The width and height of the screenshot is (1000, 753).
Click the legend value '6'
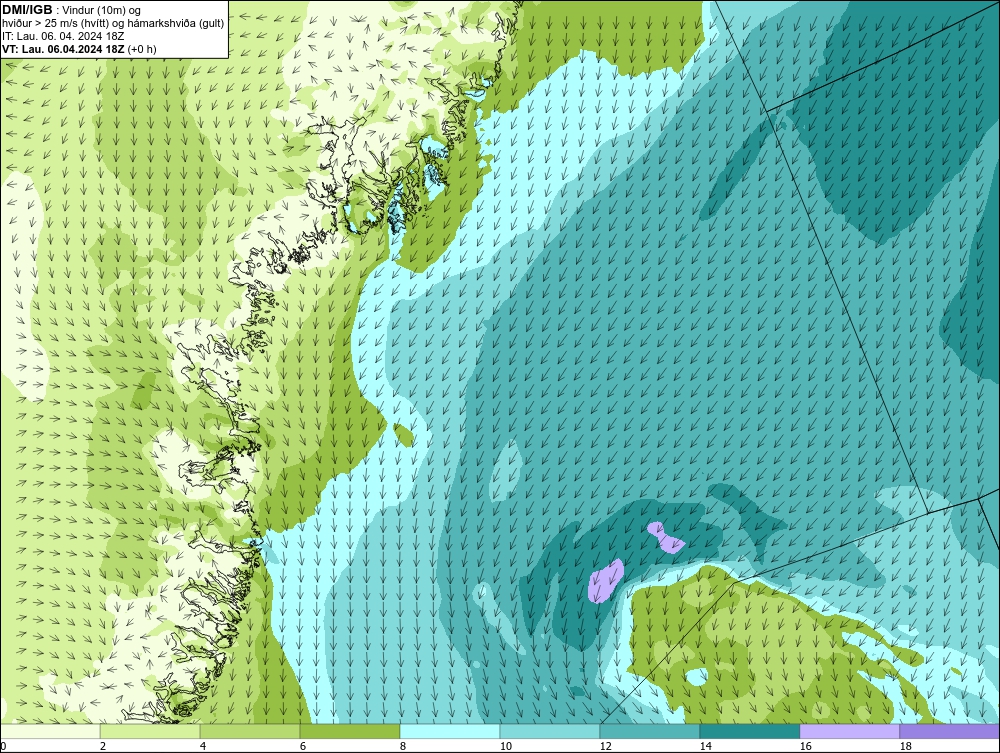(x=302, y=746)
